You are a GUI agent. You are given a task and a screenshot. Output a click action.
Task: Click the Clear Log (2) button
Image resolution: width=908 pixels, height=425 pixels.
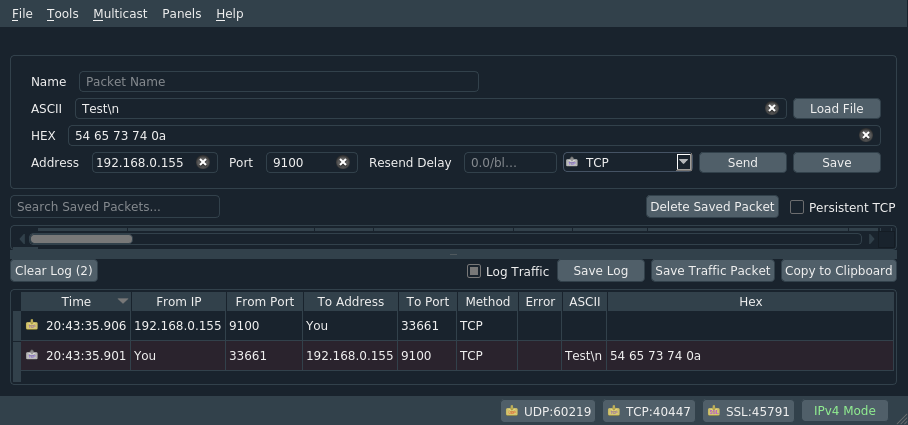tap(54, 270)
